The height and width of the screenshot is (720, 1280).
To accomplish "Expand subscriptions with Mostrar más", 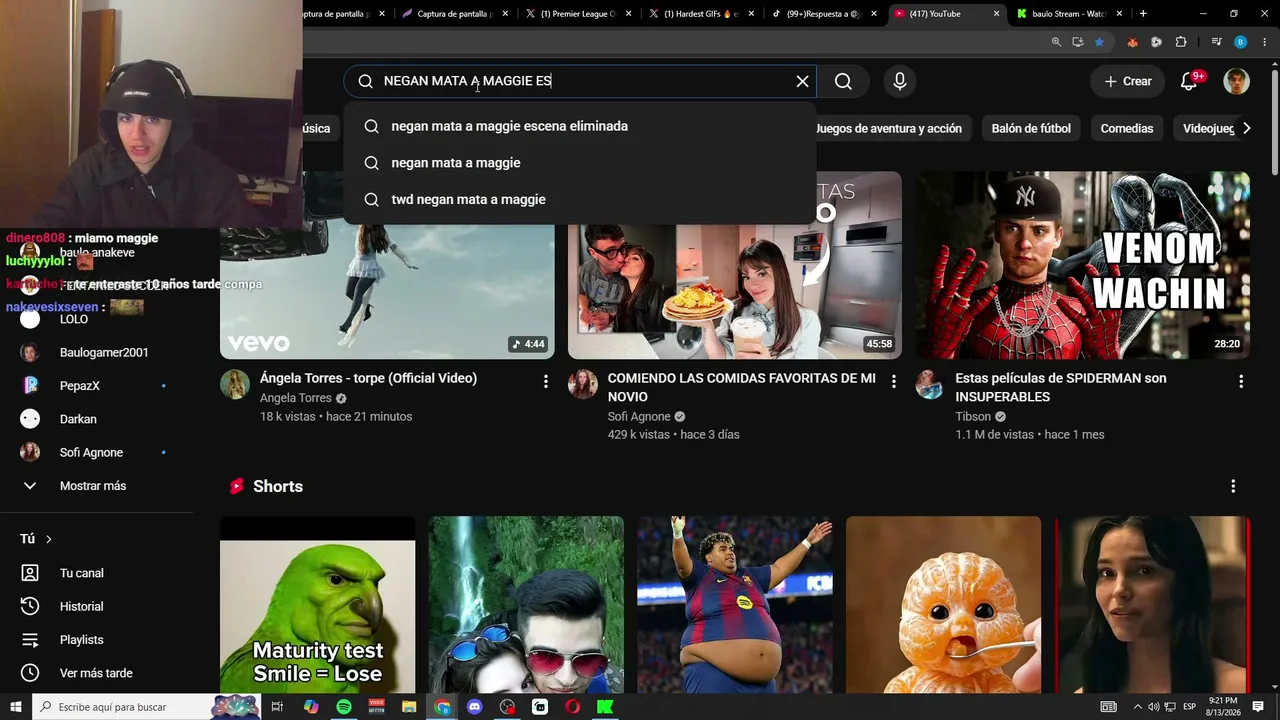I will tap(93, 486).
